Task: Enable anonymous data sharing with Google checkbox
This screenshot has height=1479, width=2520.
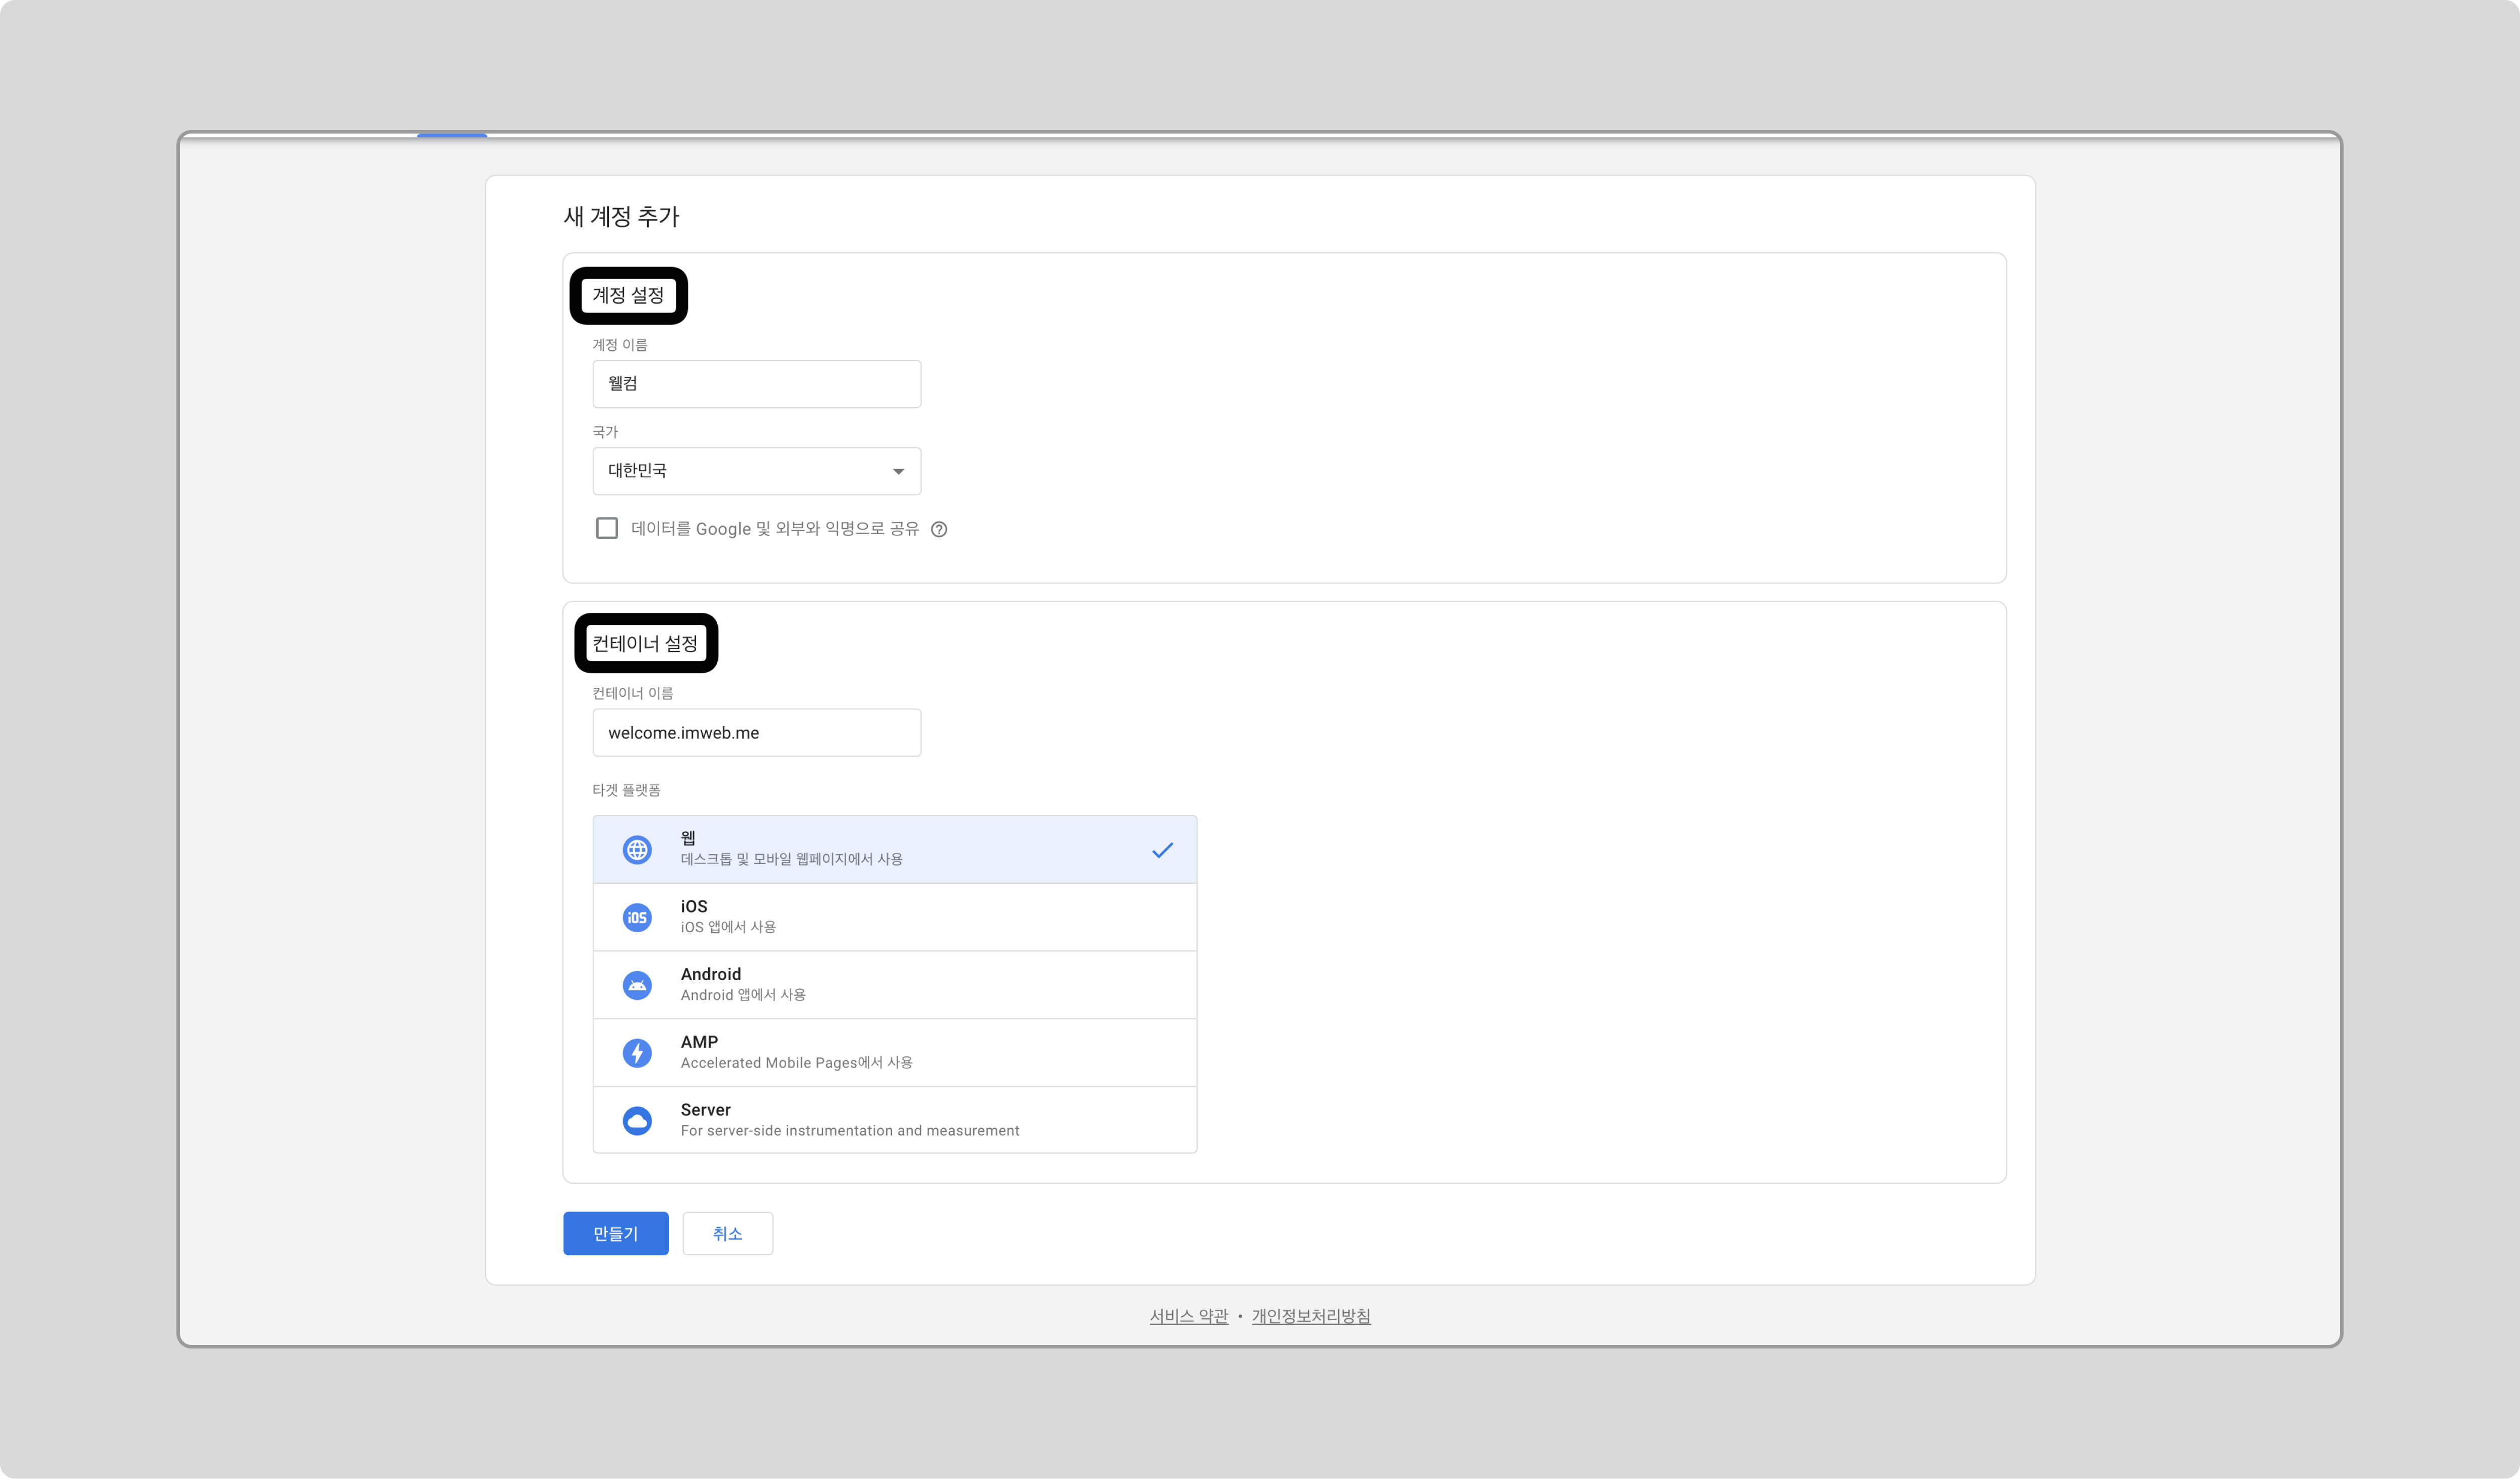Action: coord(607,528)
